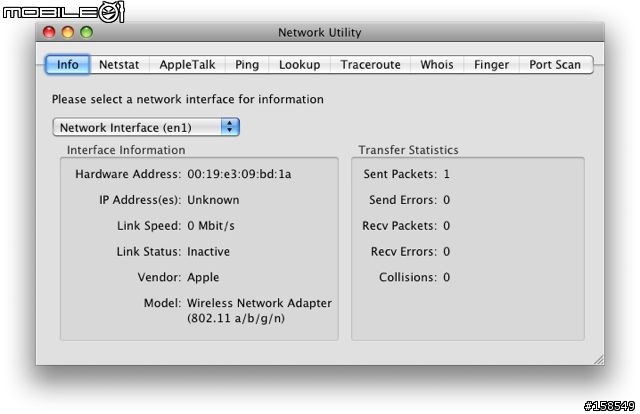Click the Network Utility title text
This screenshot has width=640, height=414.
pyautogui.click(x=320, y=32)
